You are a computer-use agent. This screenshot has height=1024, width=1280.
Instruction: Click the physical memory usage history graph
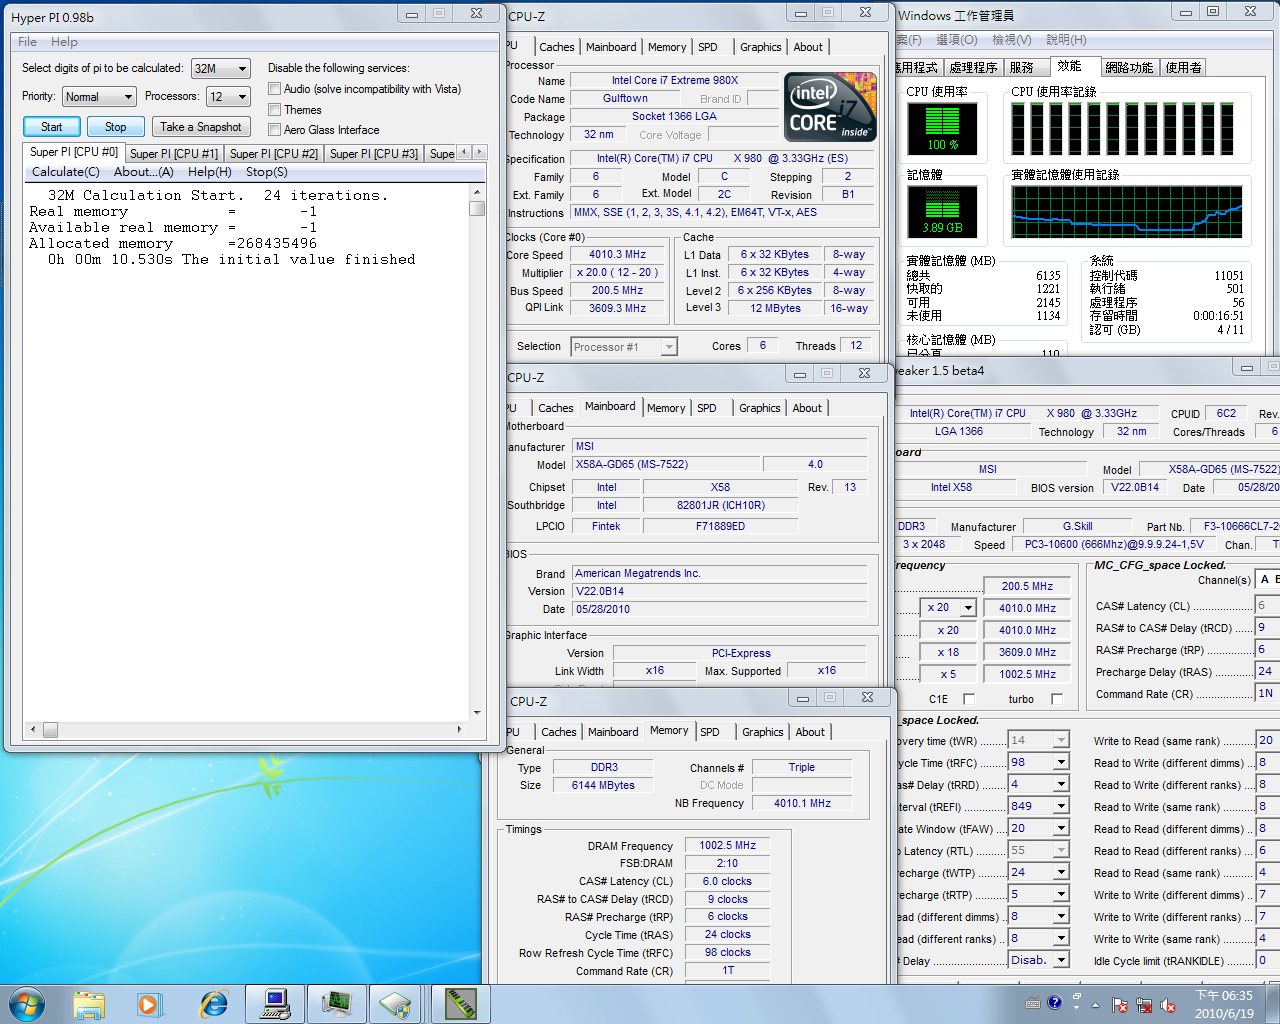pos(1127,212)
